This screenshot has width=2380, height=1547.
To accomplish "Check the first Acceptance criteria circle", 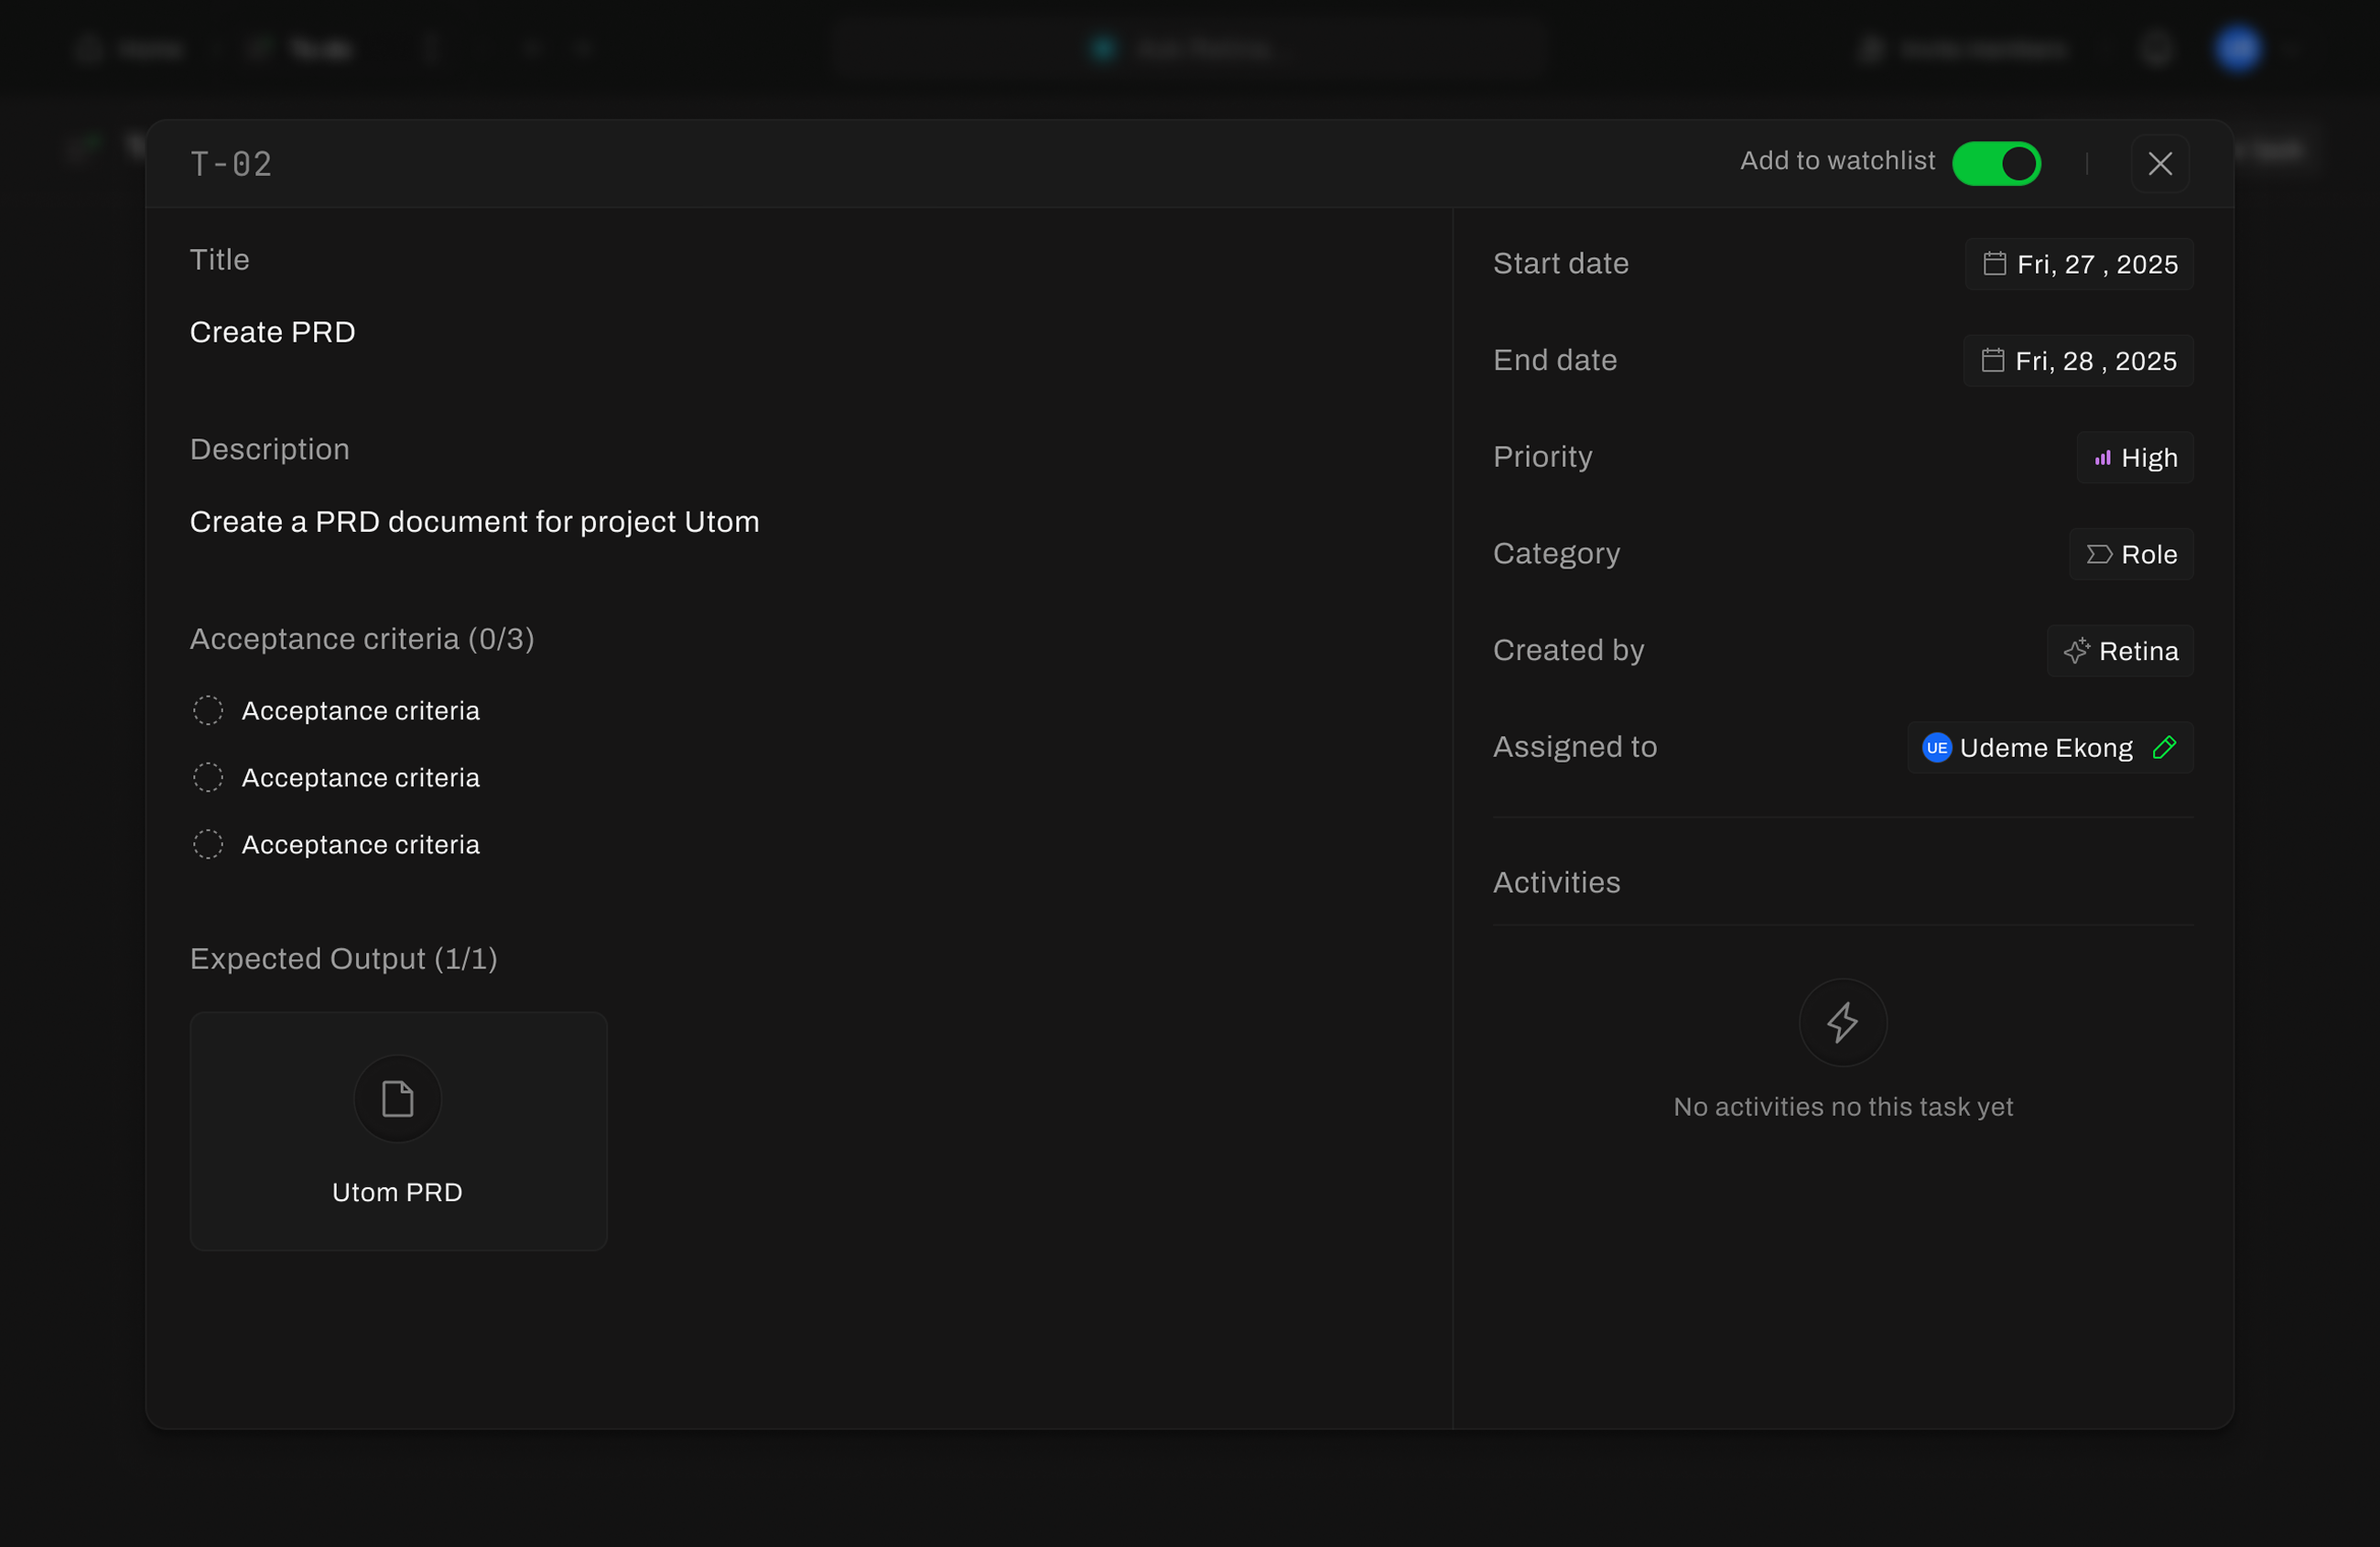I will coord(208,711).
